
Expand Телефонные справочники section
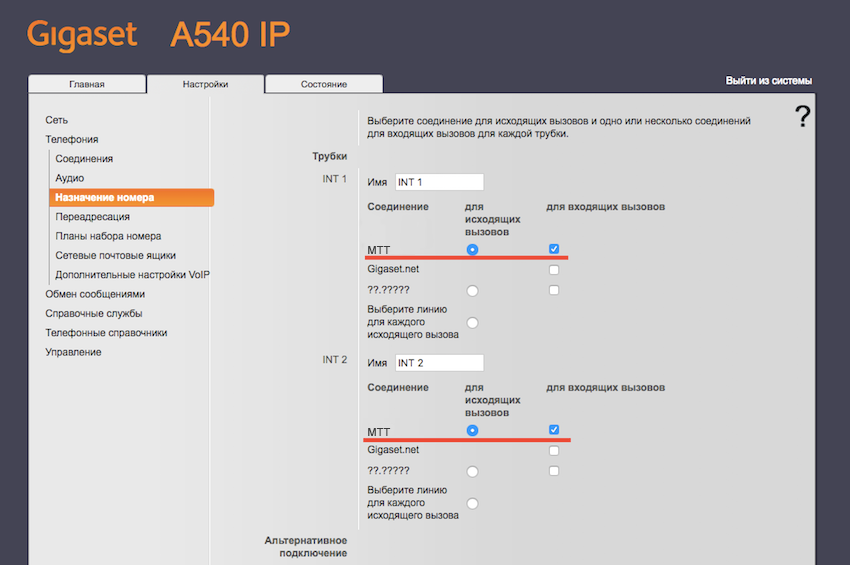click(106, 333)
